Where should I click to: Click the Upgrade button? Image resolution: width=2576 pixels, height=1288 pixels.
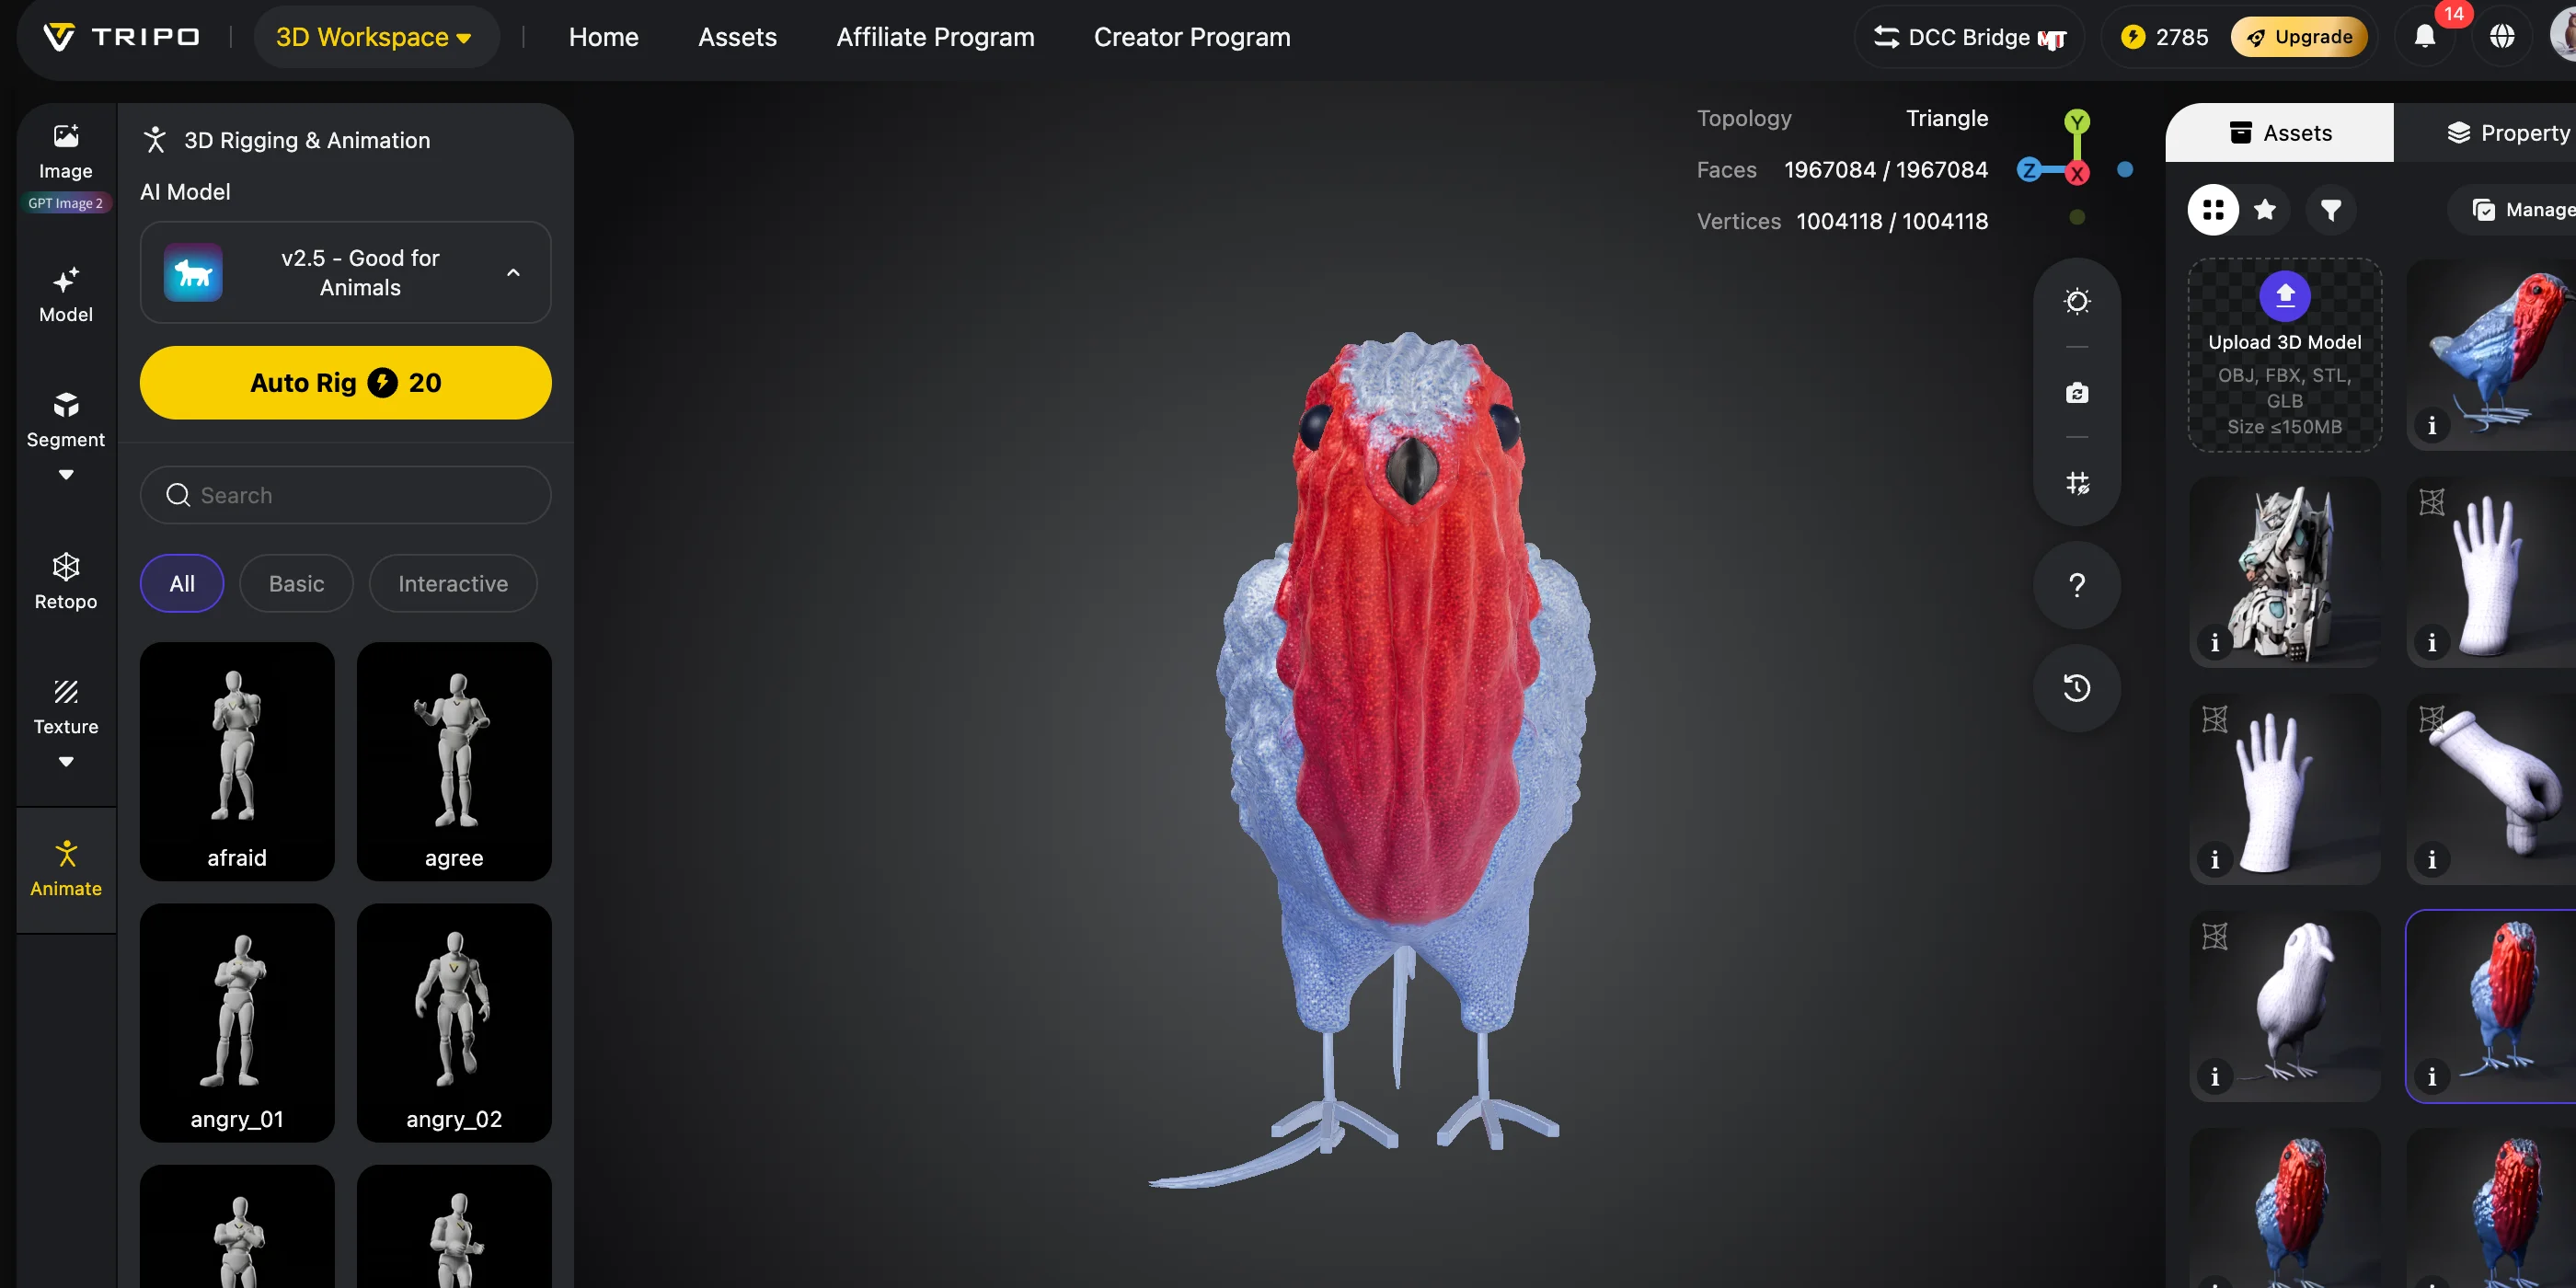coord(2298,37)
